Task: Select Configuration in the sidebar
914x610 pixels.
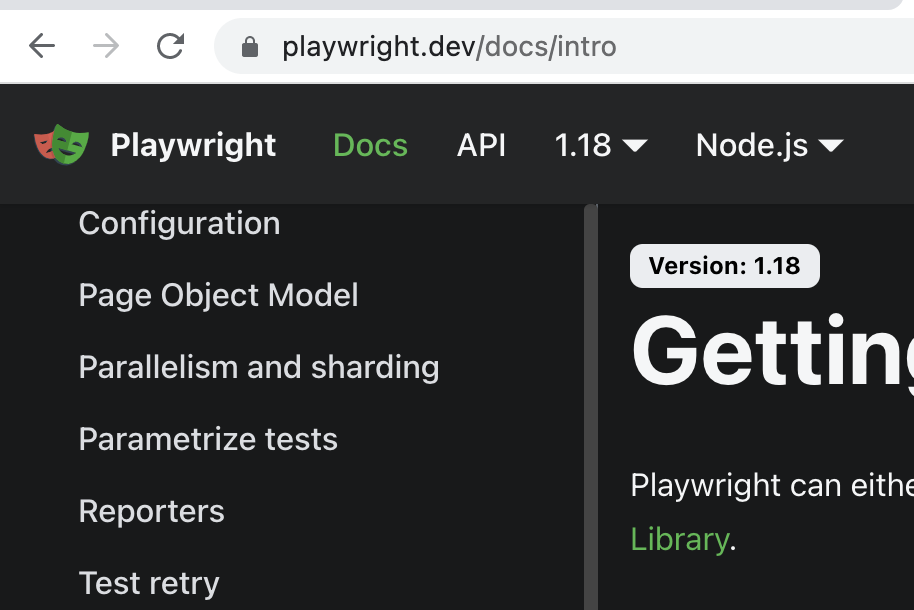Action: (179, 223)
